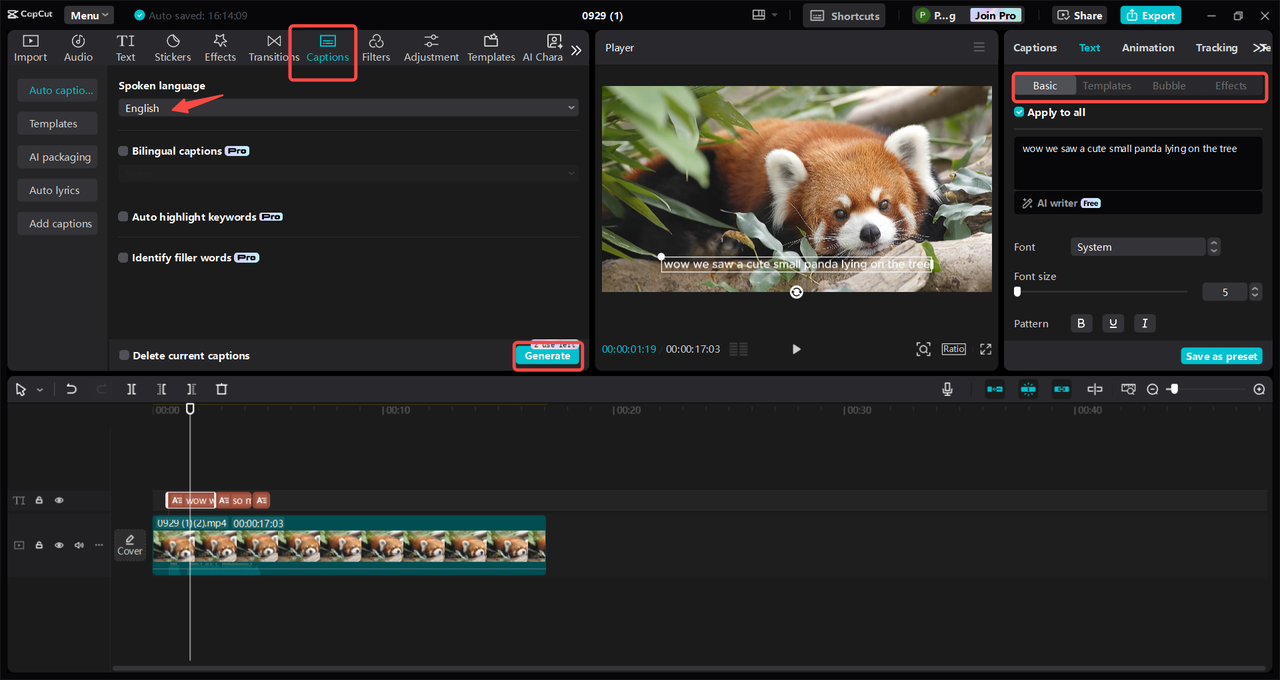Screen dimensions: 1280x680
Task: Click the Join Pro button
Action: tap(996, 15)
